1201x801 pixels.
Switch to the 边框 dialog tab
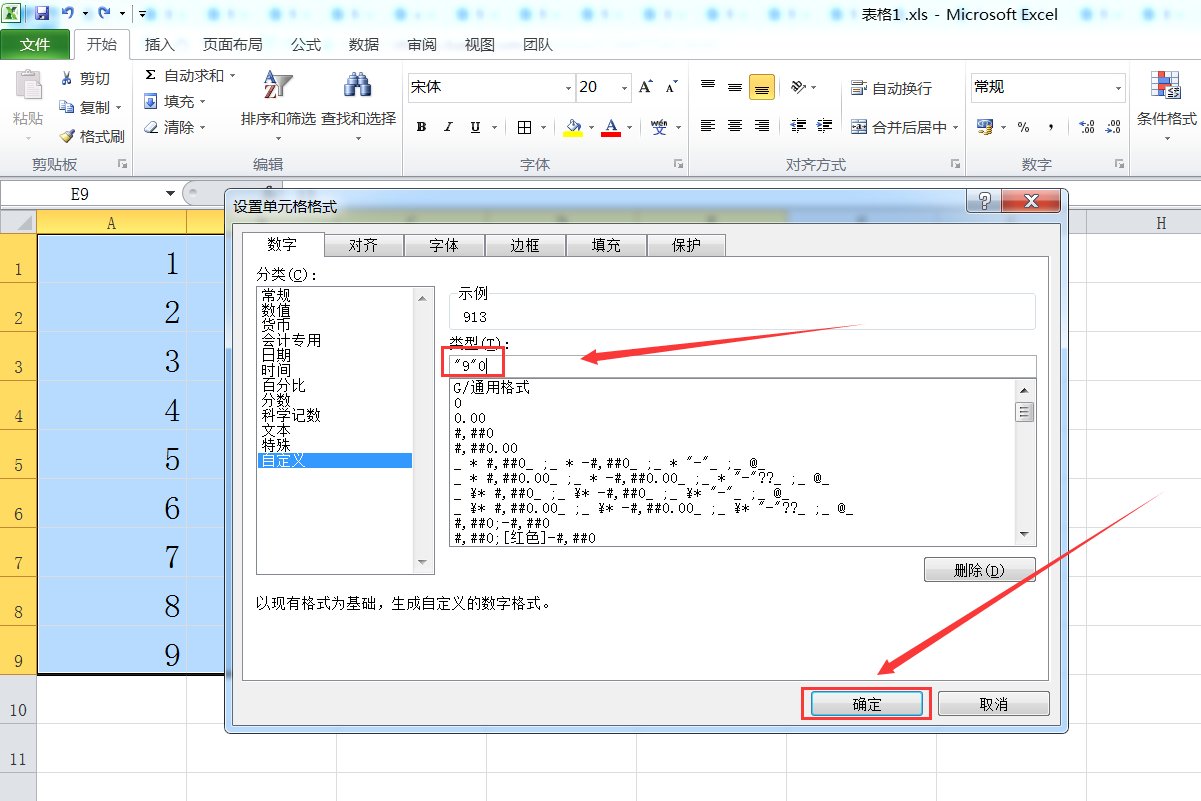(x=525, y=245)
